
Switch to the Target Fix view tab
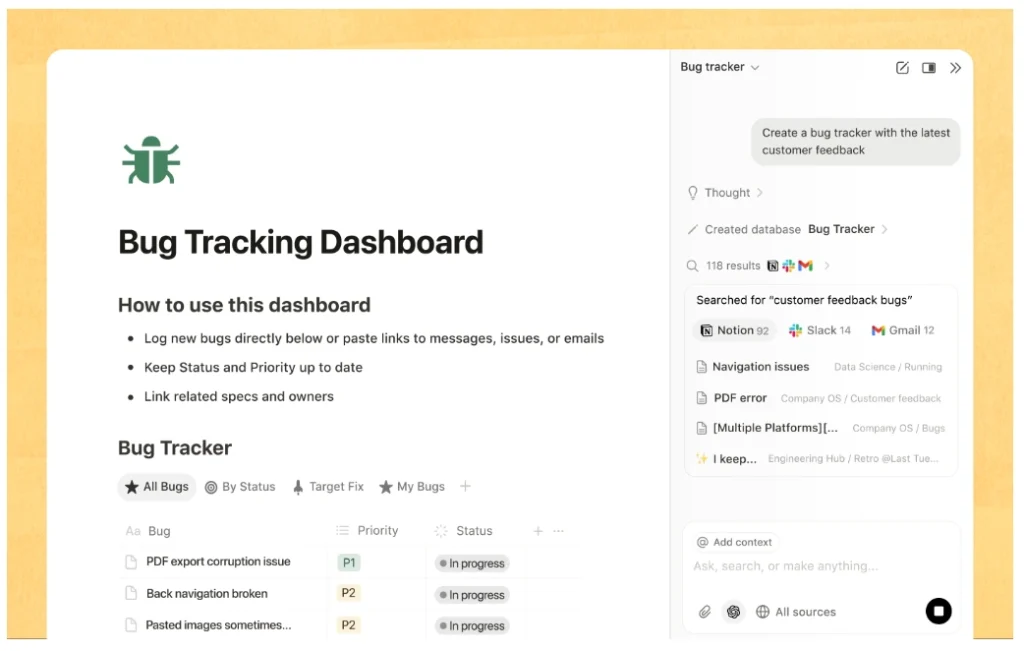pyautogui.click(x=328, y=487)
